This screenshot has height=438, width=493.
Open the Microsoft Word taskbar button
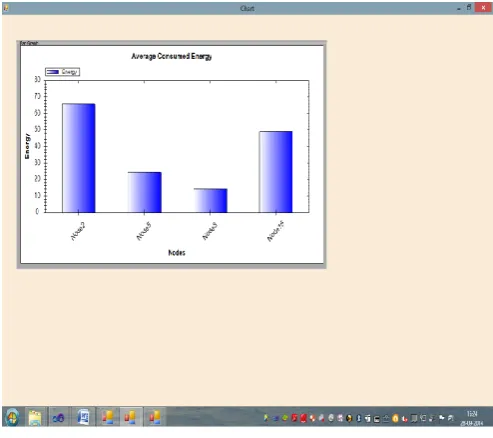tap(83, 417)
